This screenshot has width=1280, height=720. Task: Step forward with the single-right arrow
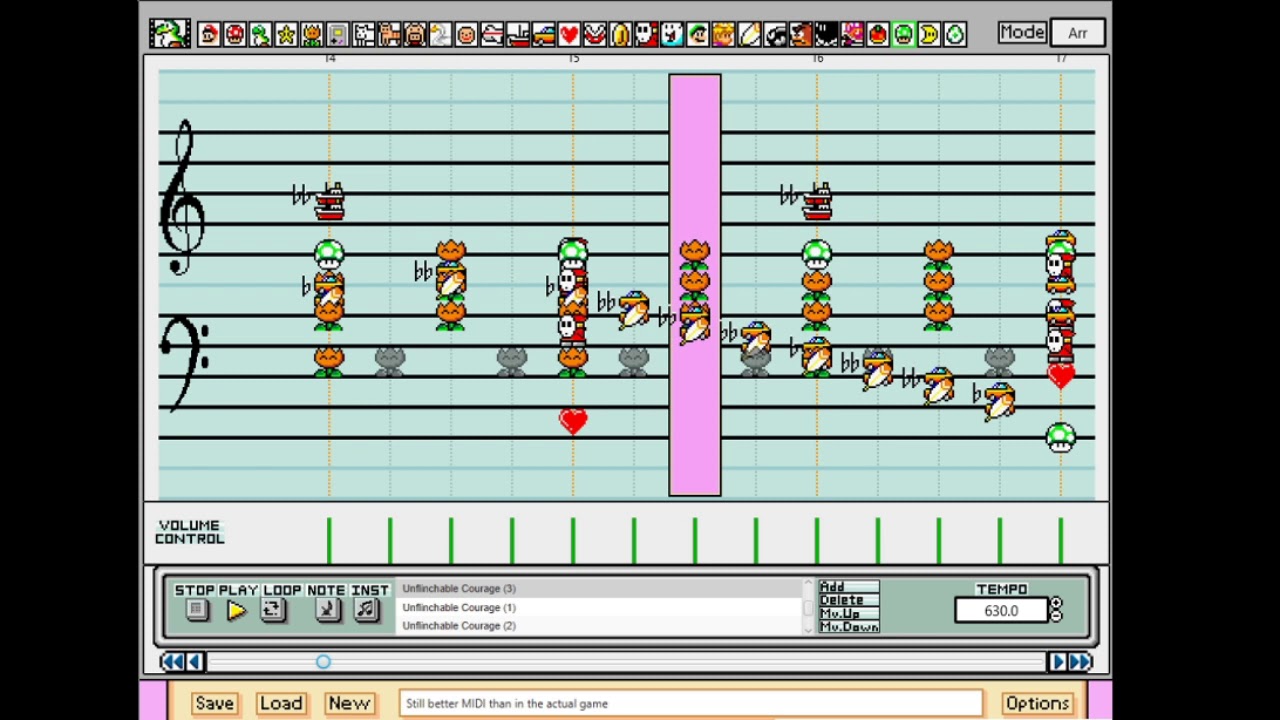(x=1058, y=661)
